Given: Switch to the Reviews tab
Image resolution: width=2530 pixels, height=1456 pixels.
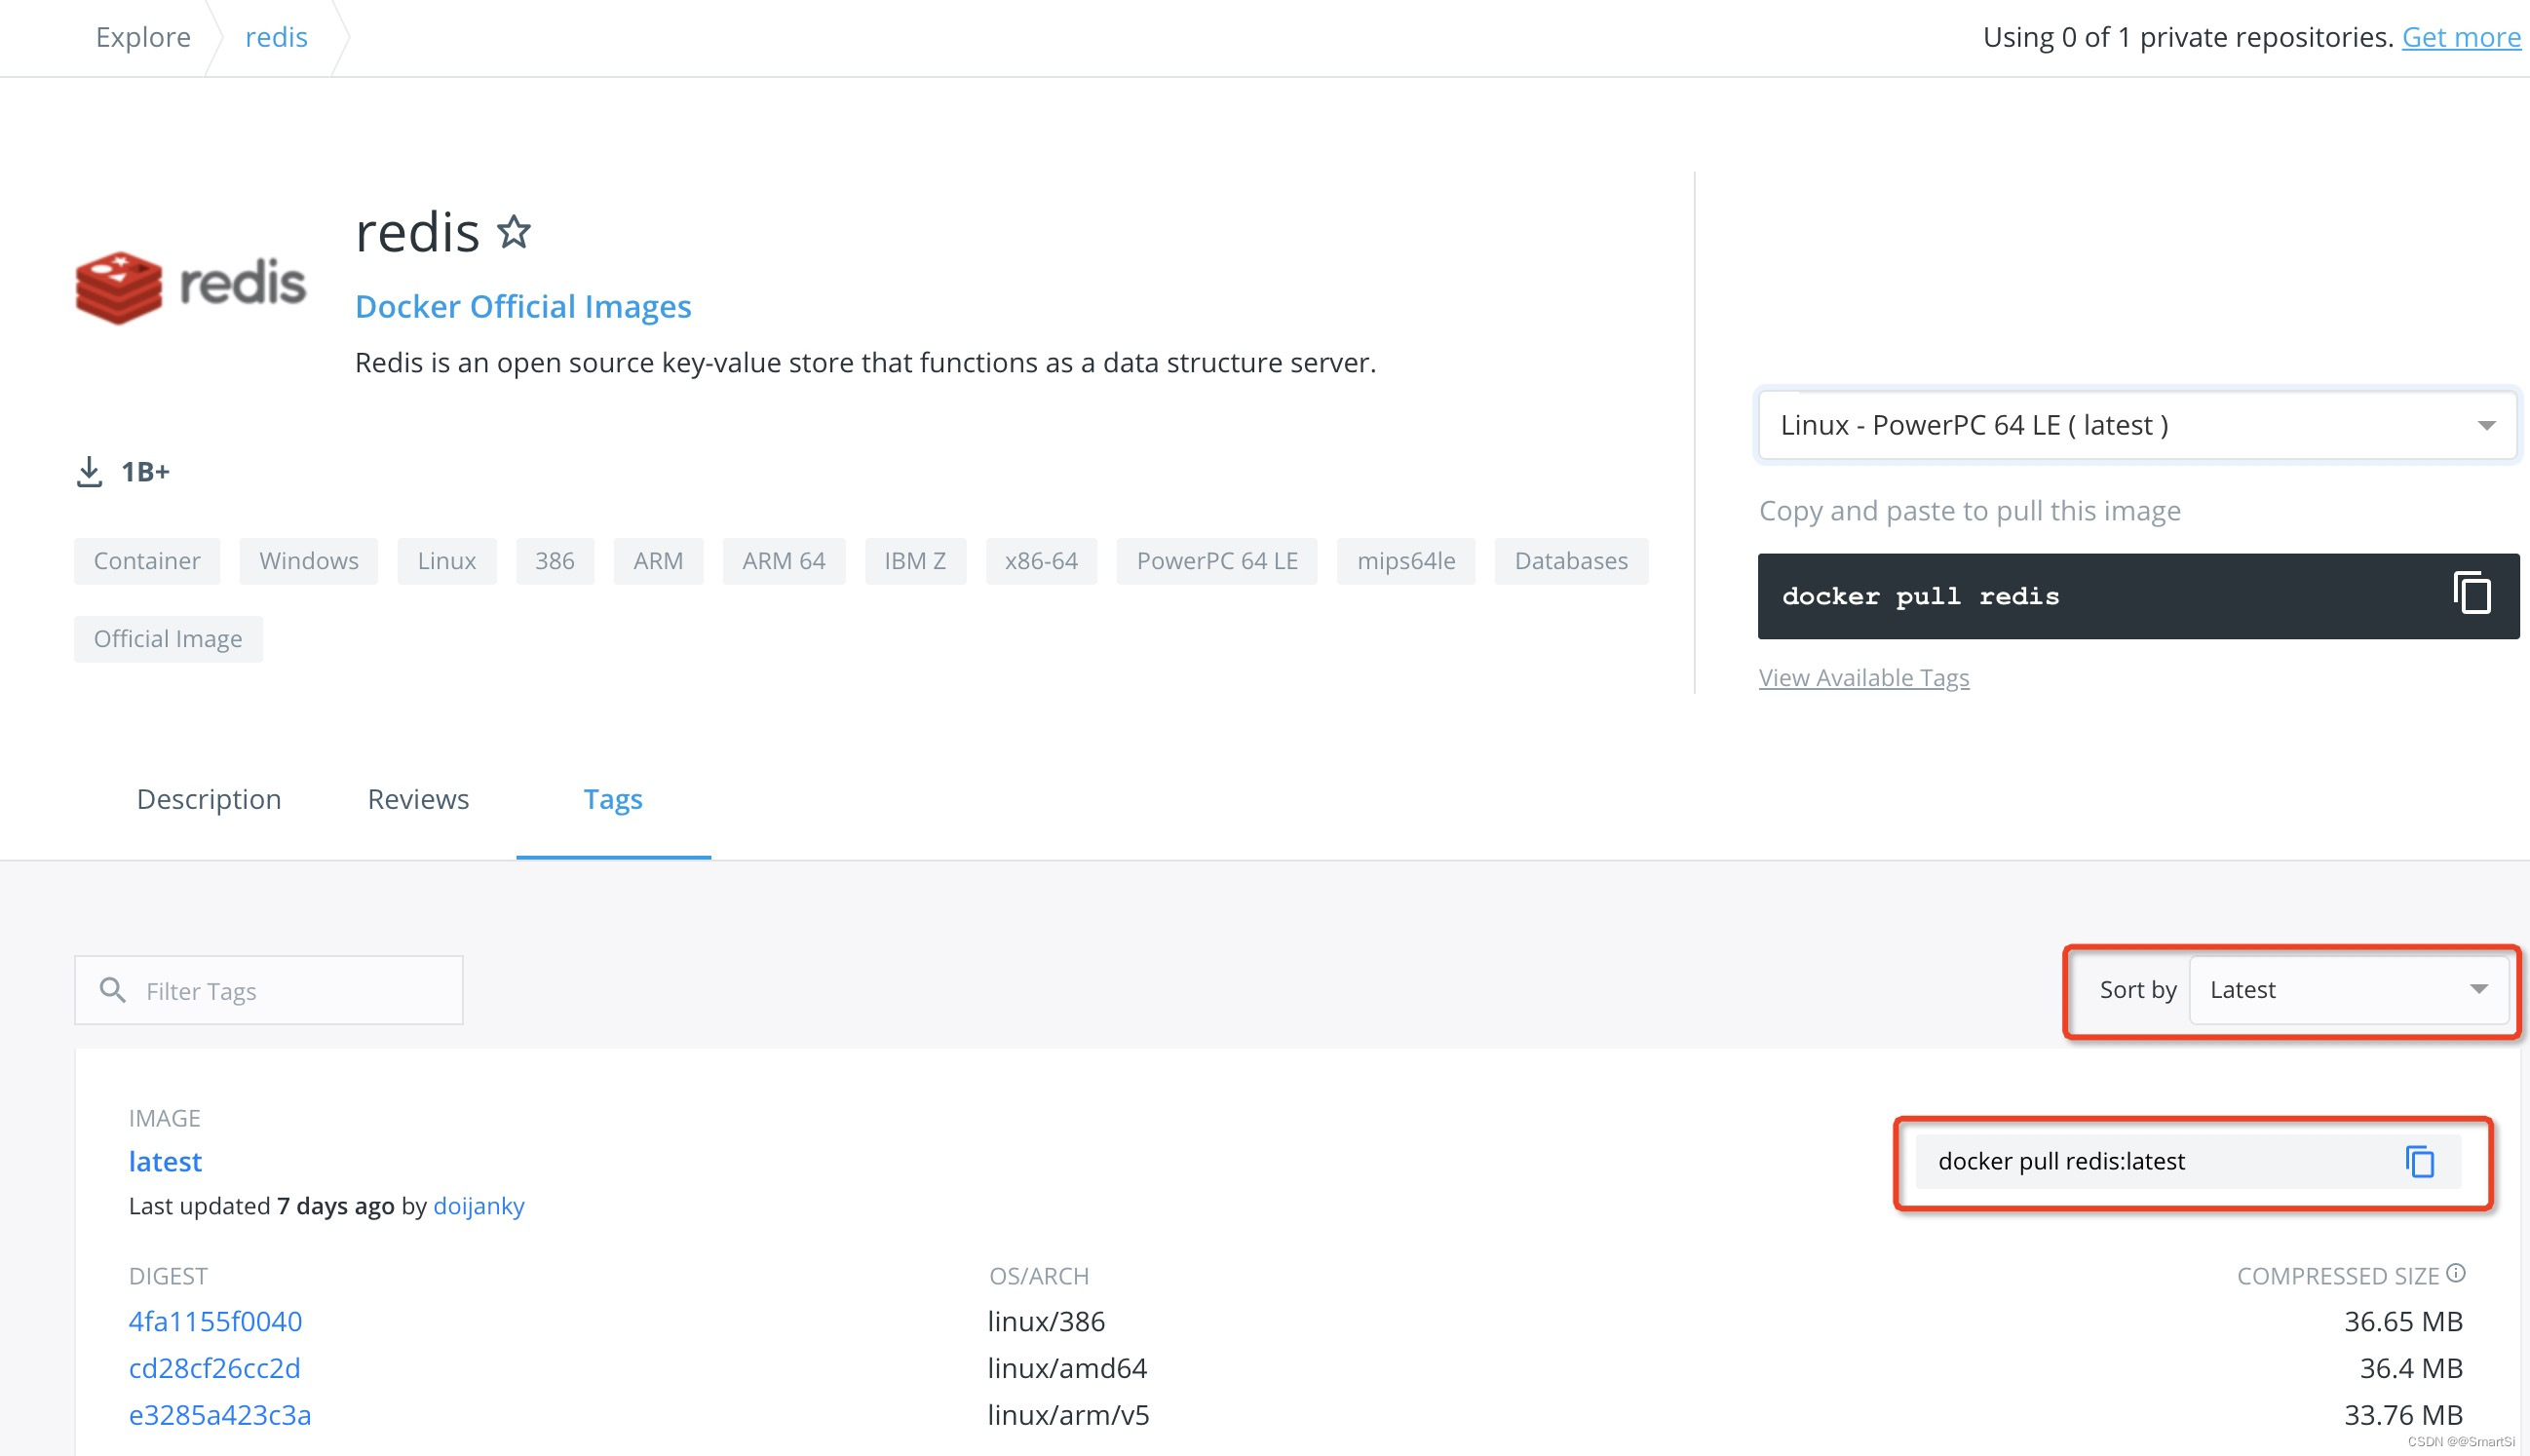Looking at the screenshot, I should 417,799.
